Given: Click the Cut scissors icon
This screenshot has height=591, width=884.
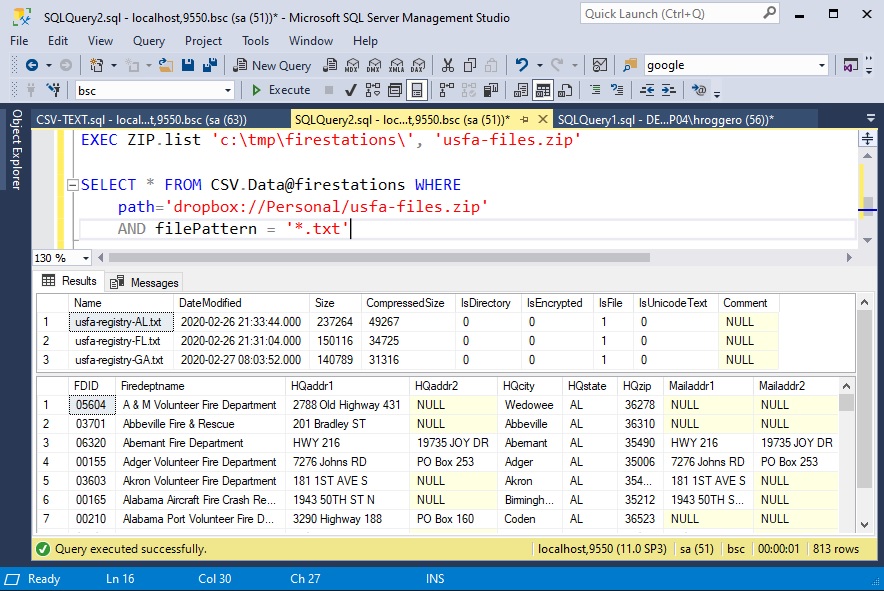Looking at the screenshot, I should click(448, 65).
